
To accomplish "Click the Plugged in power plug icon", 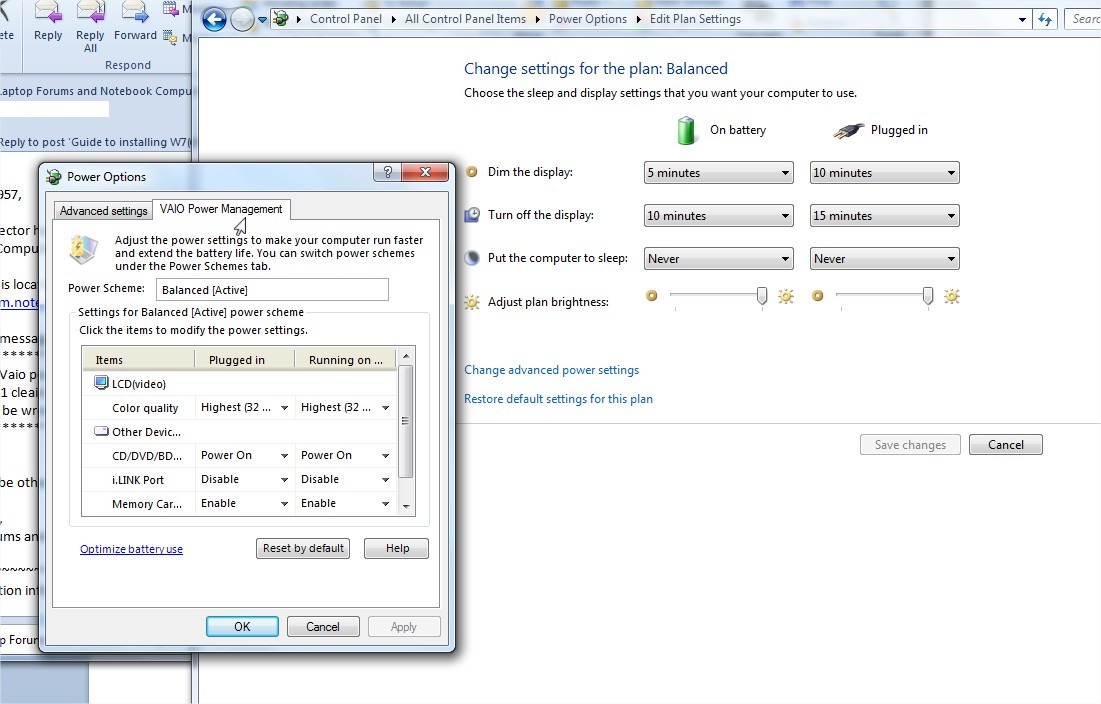I will [x=849, y=131].
